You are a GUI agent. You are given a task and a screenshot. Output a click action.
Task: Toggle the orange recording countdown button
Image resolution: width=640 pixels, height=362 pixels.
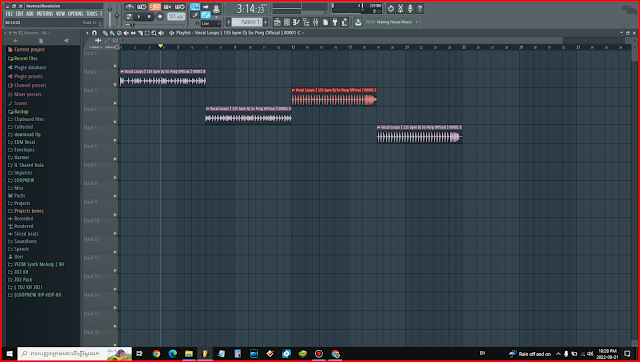(155, 7)
